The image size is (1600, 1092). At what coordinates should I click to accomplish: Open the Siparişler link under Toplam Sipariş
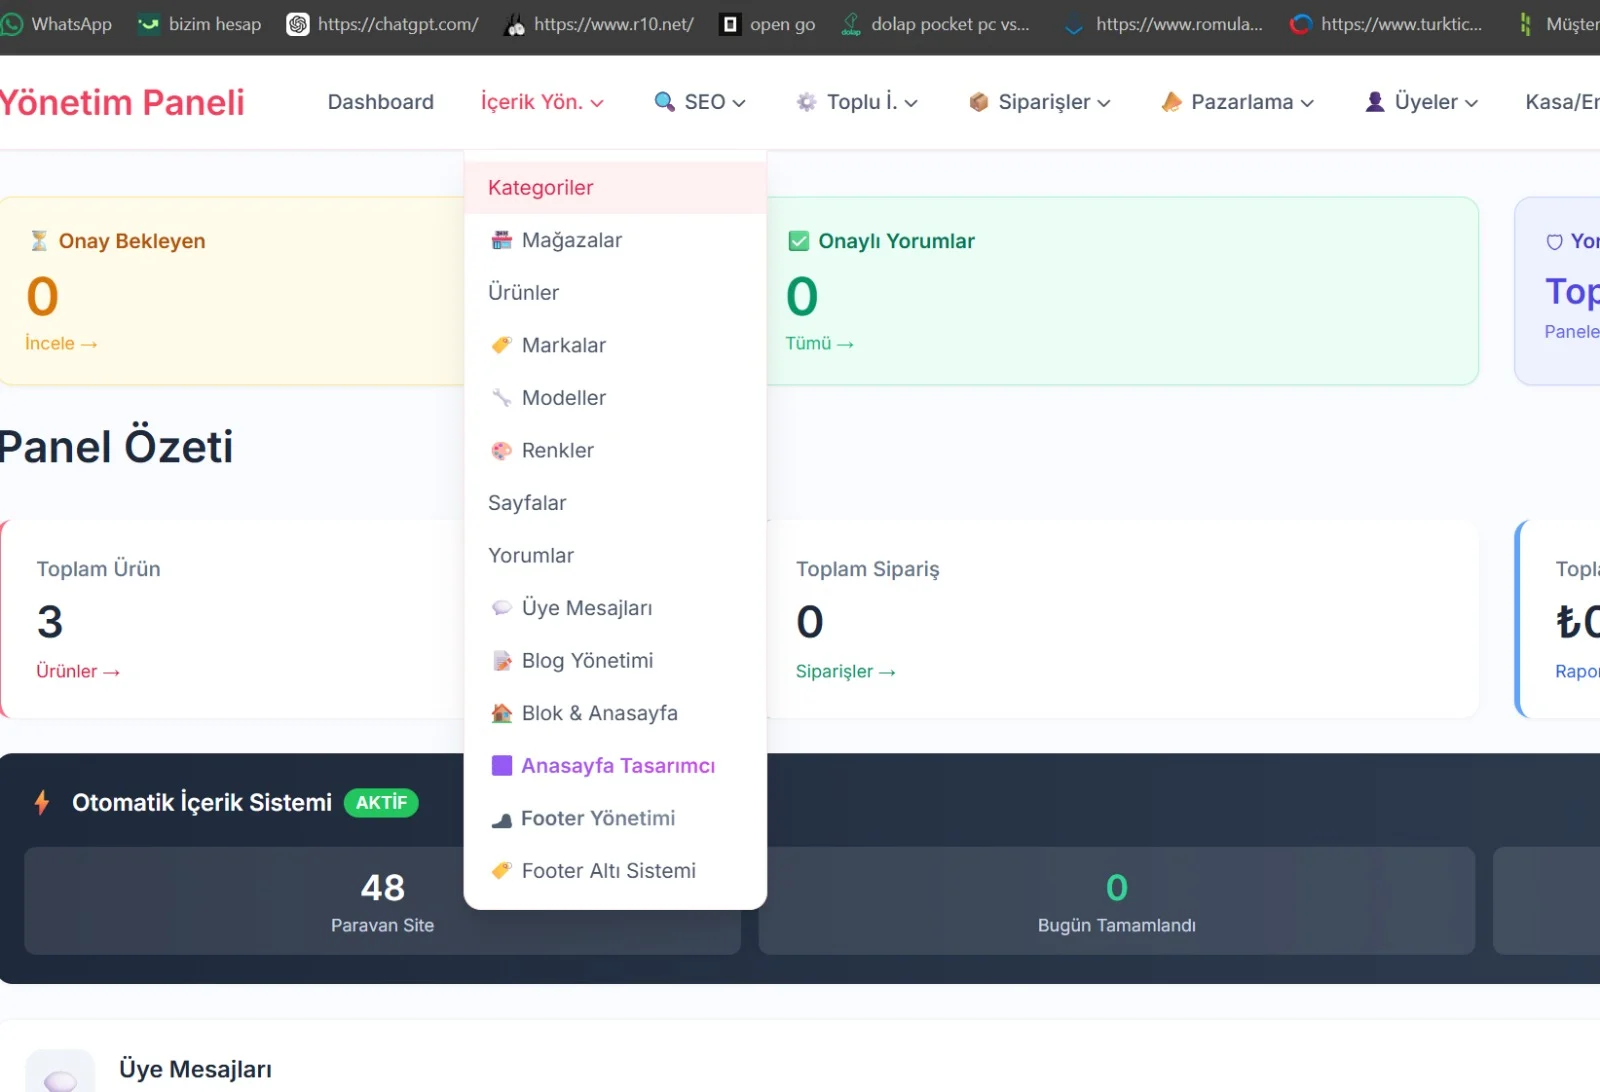(x=845, y=671)
